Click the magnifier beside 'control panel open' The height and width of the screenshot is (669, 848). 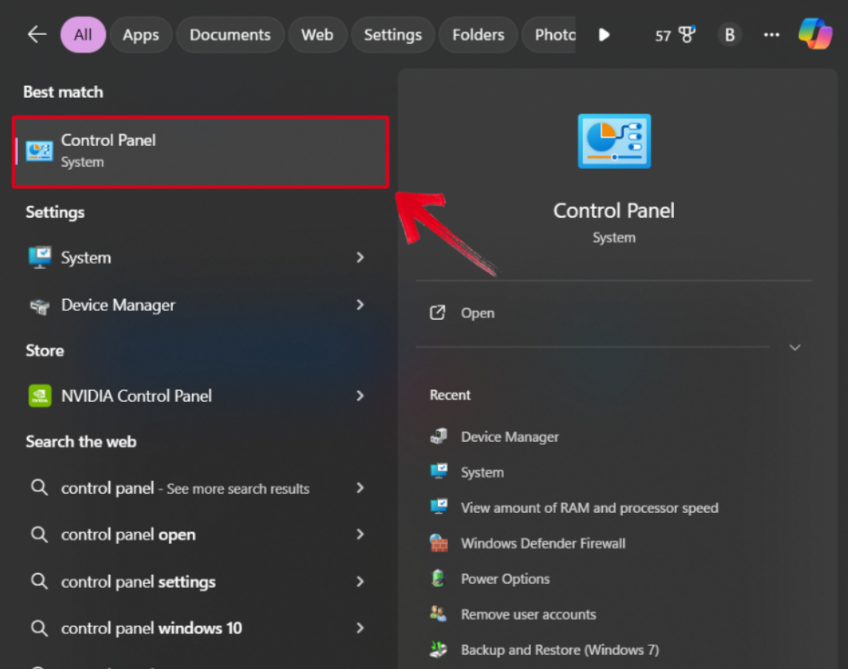(x=39, y=534)
